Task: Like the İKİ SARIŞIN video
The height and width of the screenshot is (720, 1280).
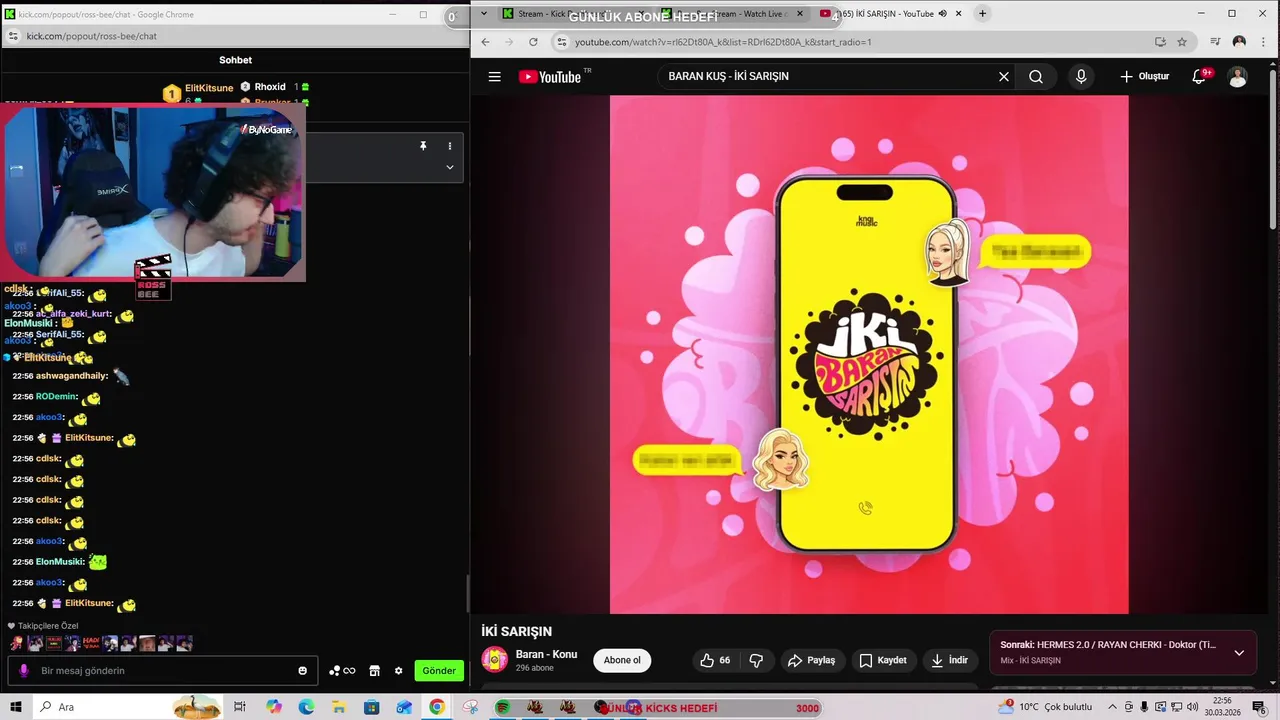Action: [714, 660]
